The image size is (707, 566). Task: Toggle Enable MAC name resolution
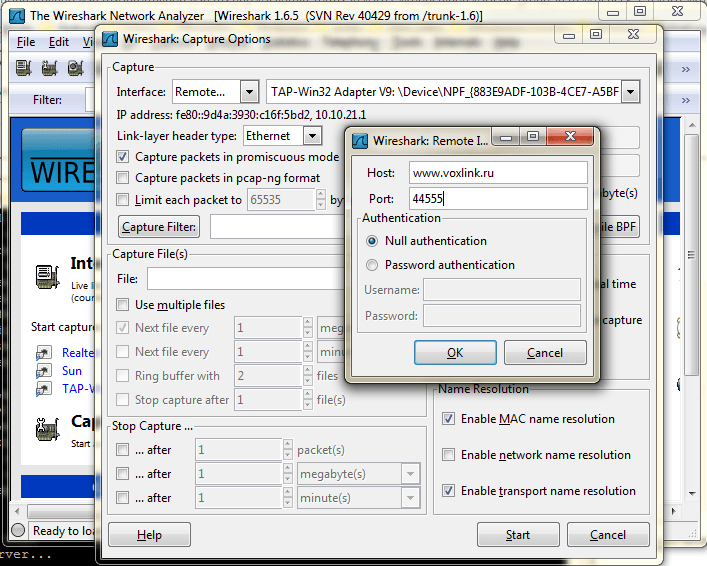(448, 419)
